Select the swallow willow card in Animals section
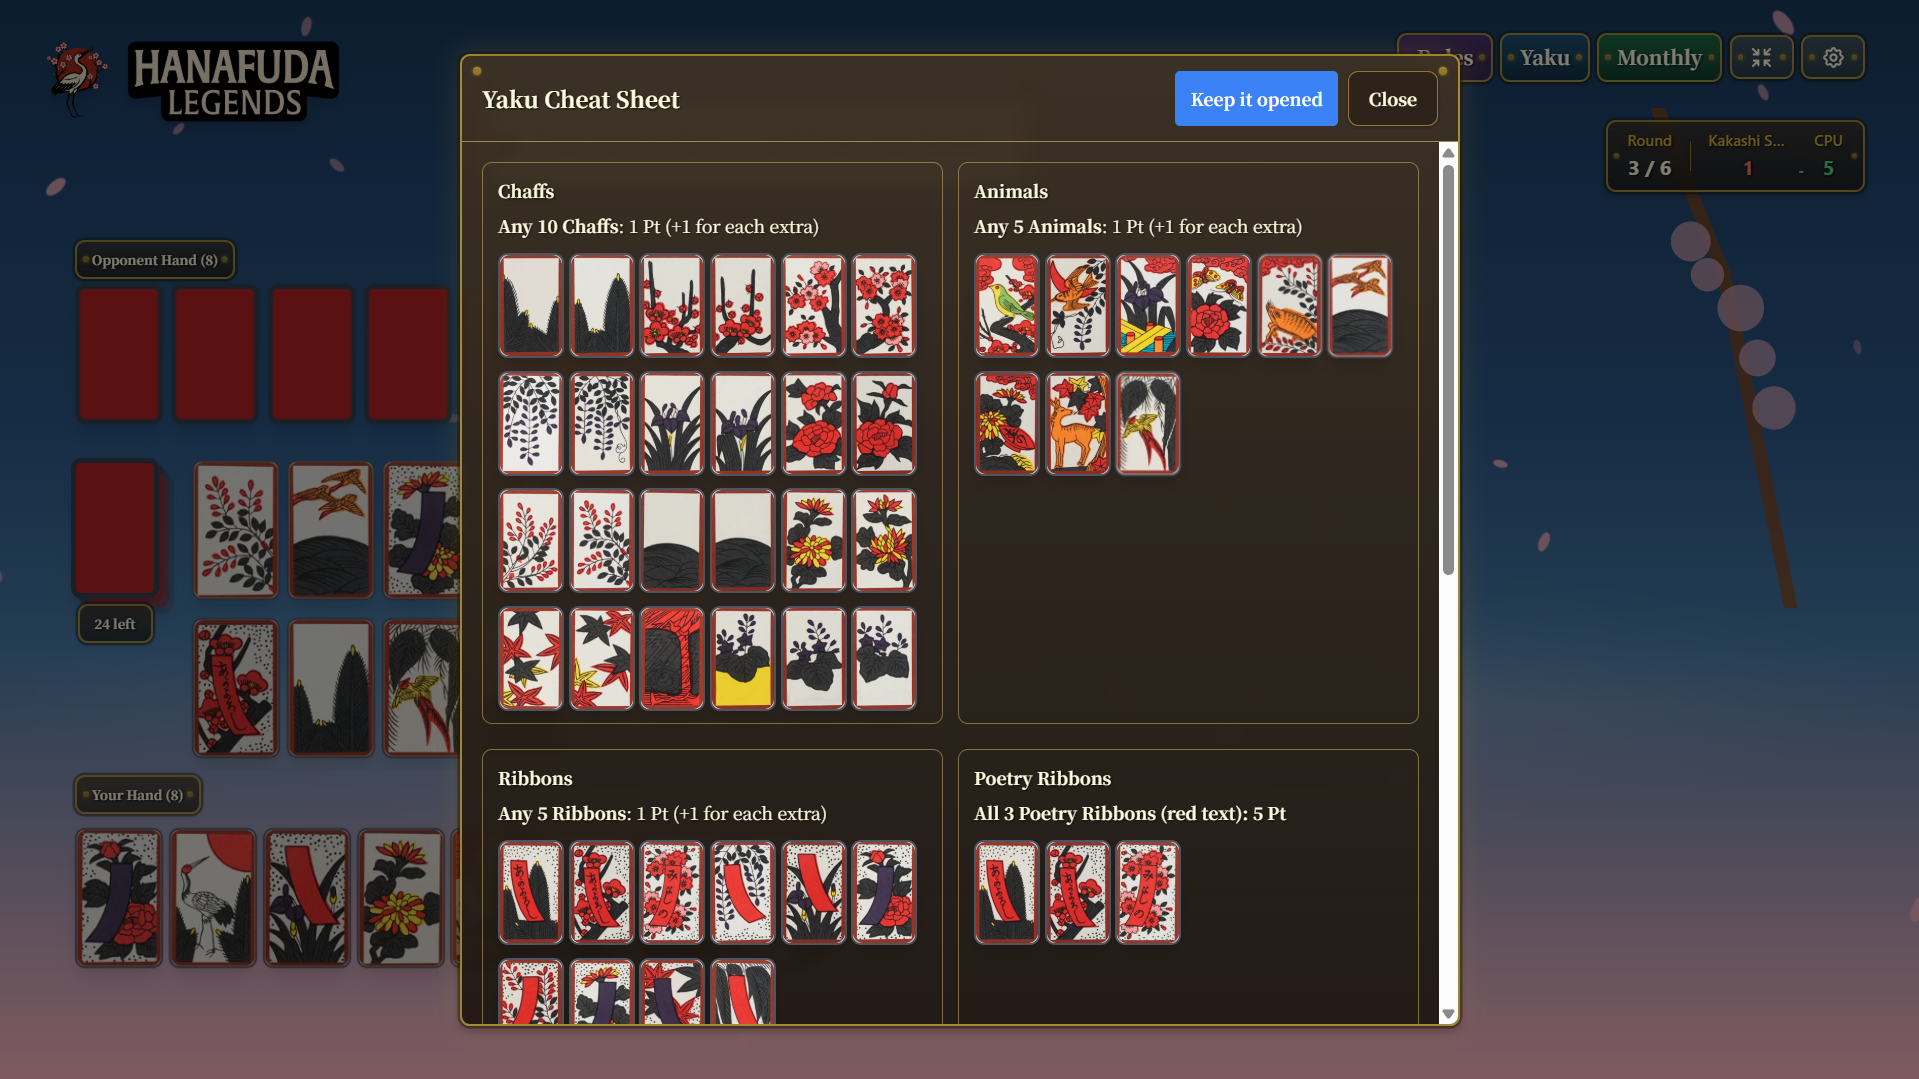This screenshot has width=1919, height=1079. pyautogui.click(x=1148, y=423)
